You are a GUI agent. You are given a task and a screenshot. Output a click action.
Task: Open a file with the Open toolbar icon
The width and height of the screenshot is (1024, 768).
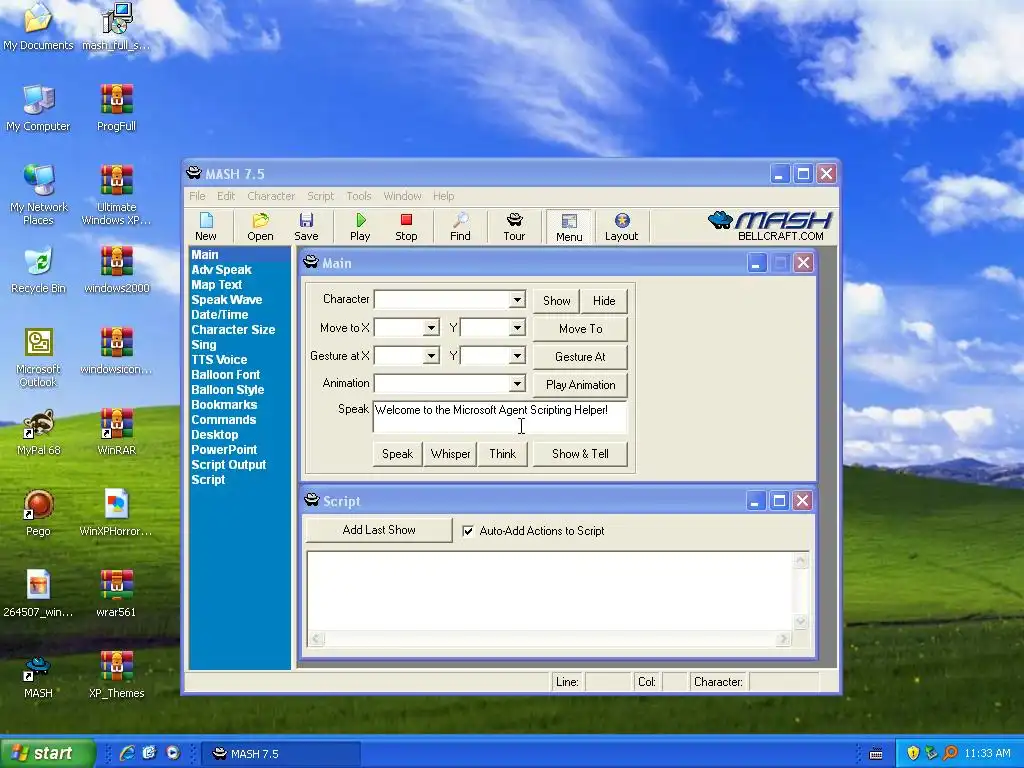[260, 226]
